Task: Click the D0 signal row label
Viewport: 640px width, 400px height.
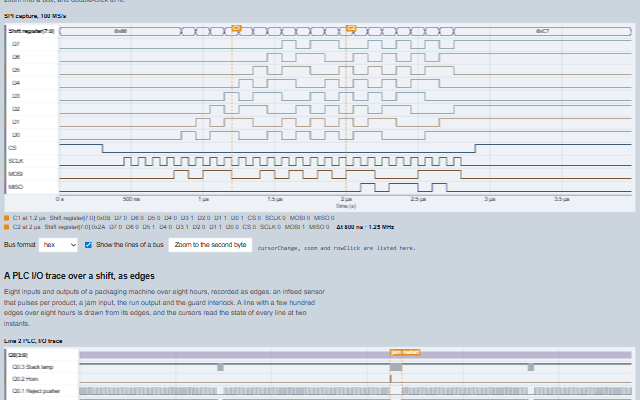Action: pos(16,135)
